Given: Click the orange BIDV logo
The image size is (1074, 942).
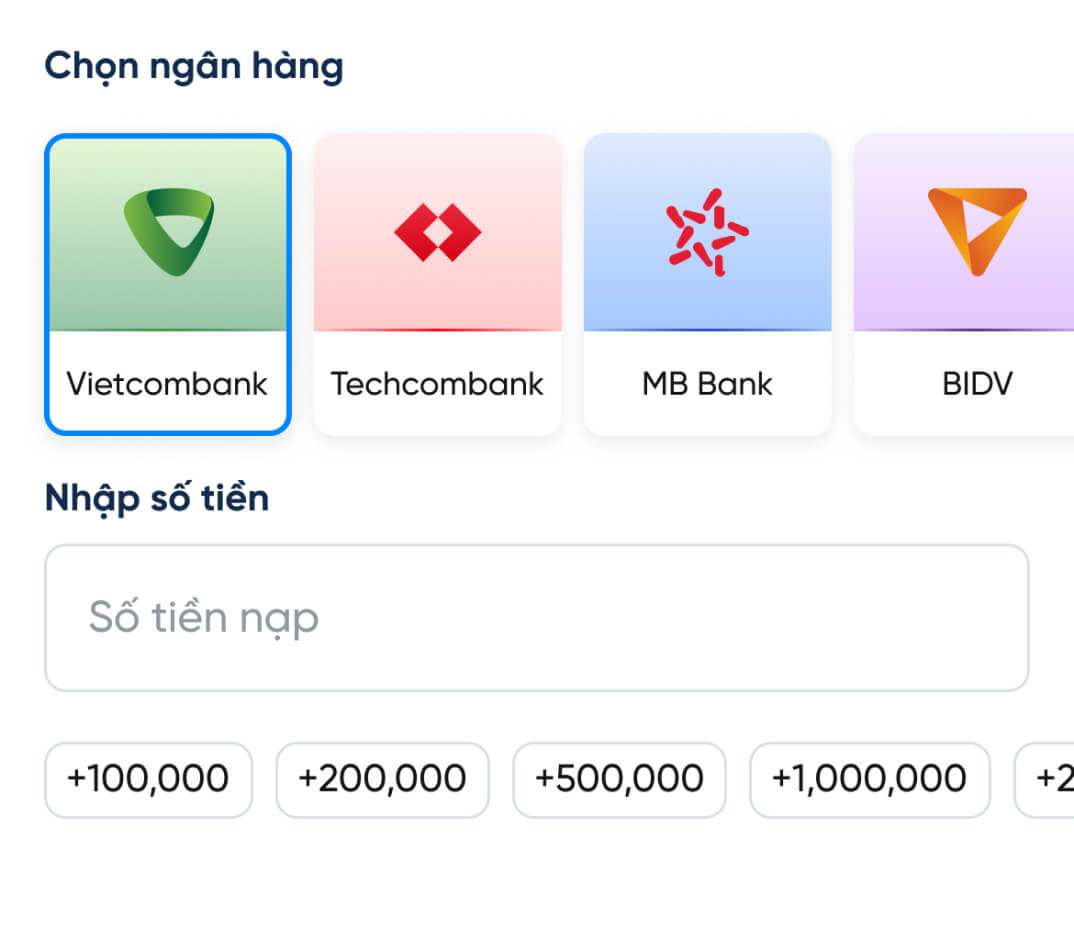Looking at the screenshot, I should click(976, 231).
